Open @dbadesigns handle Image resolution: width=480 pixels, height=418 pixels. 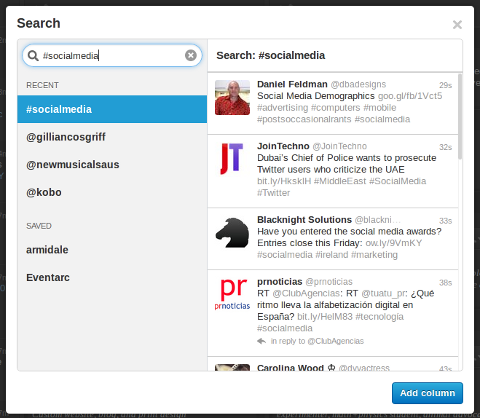pos(358,84)
